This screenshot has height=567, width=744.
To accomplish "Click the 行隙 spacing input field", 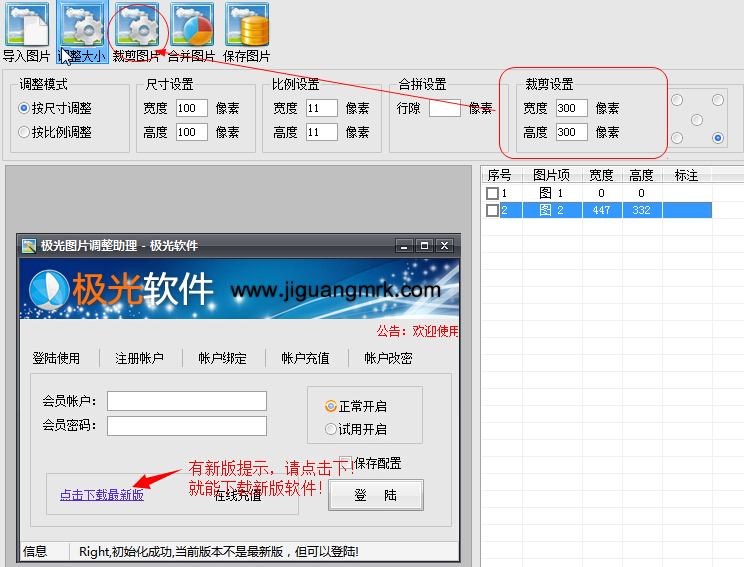I will point(445,108).
